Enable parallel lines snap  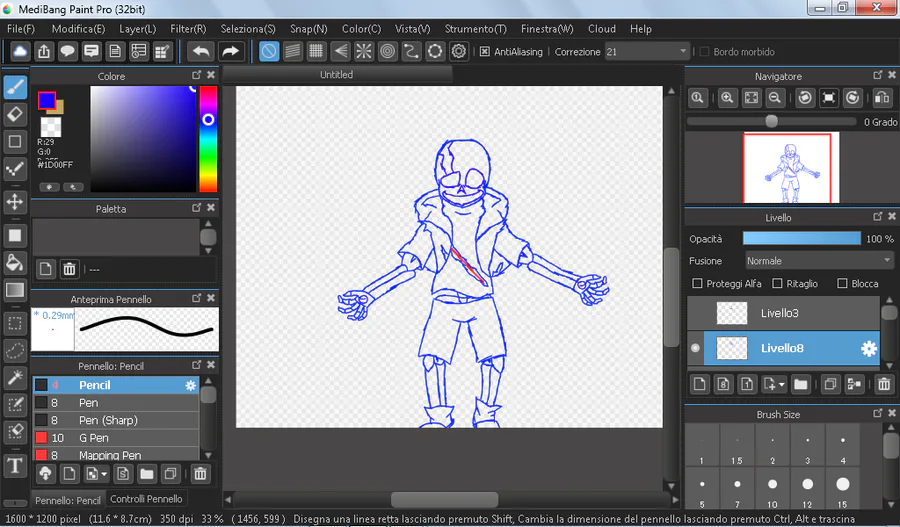click(x=293, y=52)
